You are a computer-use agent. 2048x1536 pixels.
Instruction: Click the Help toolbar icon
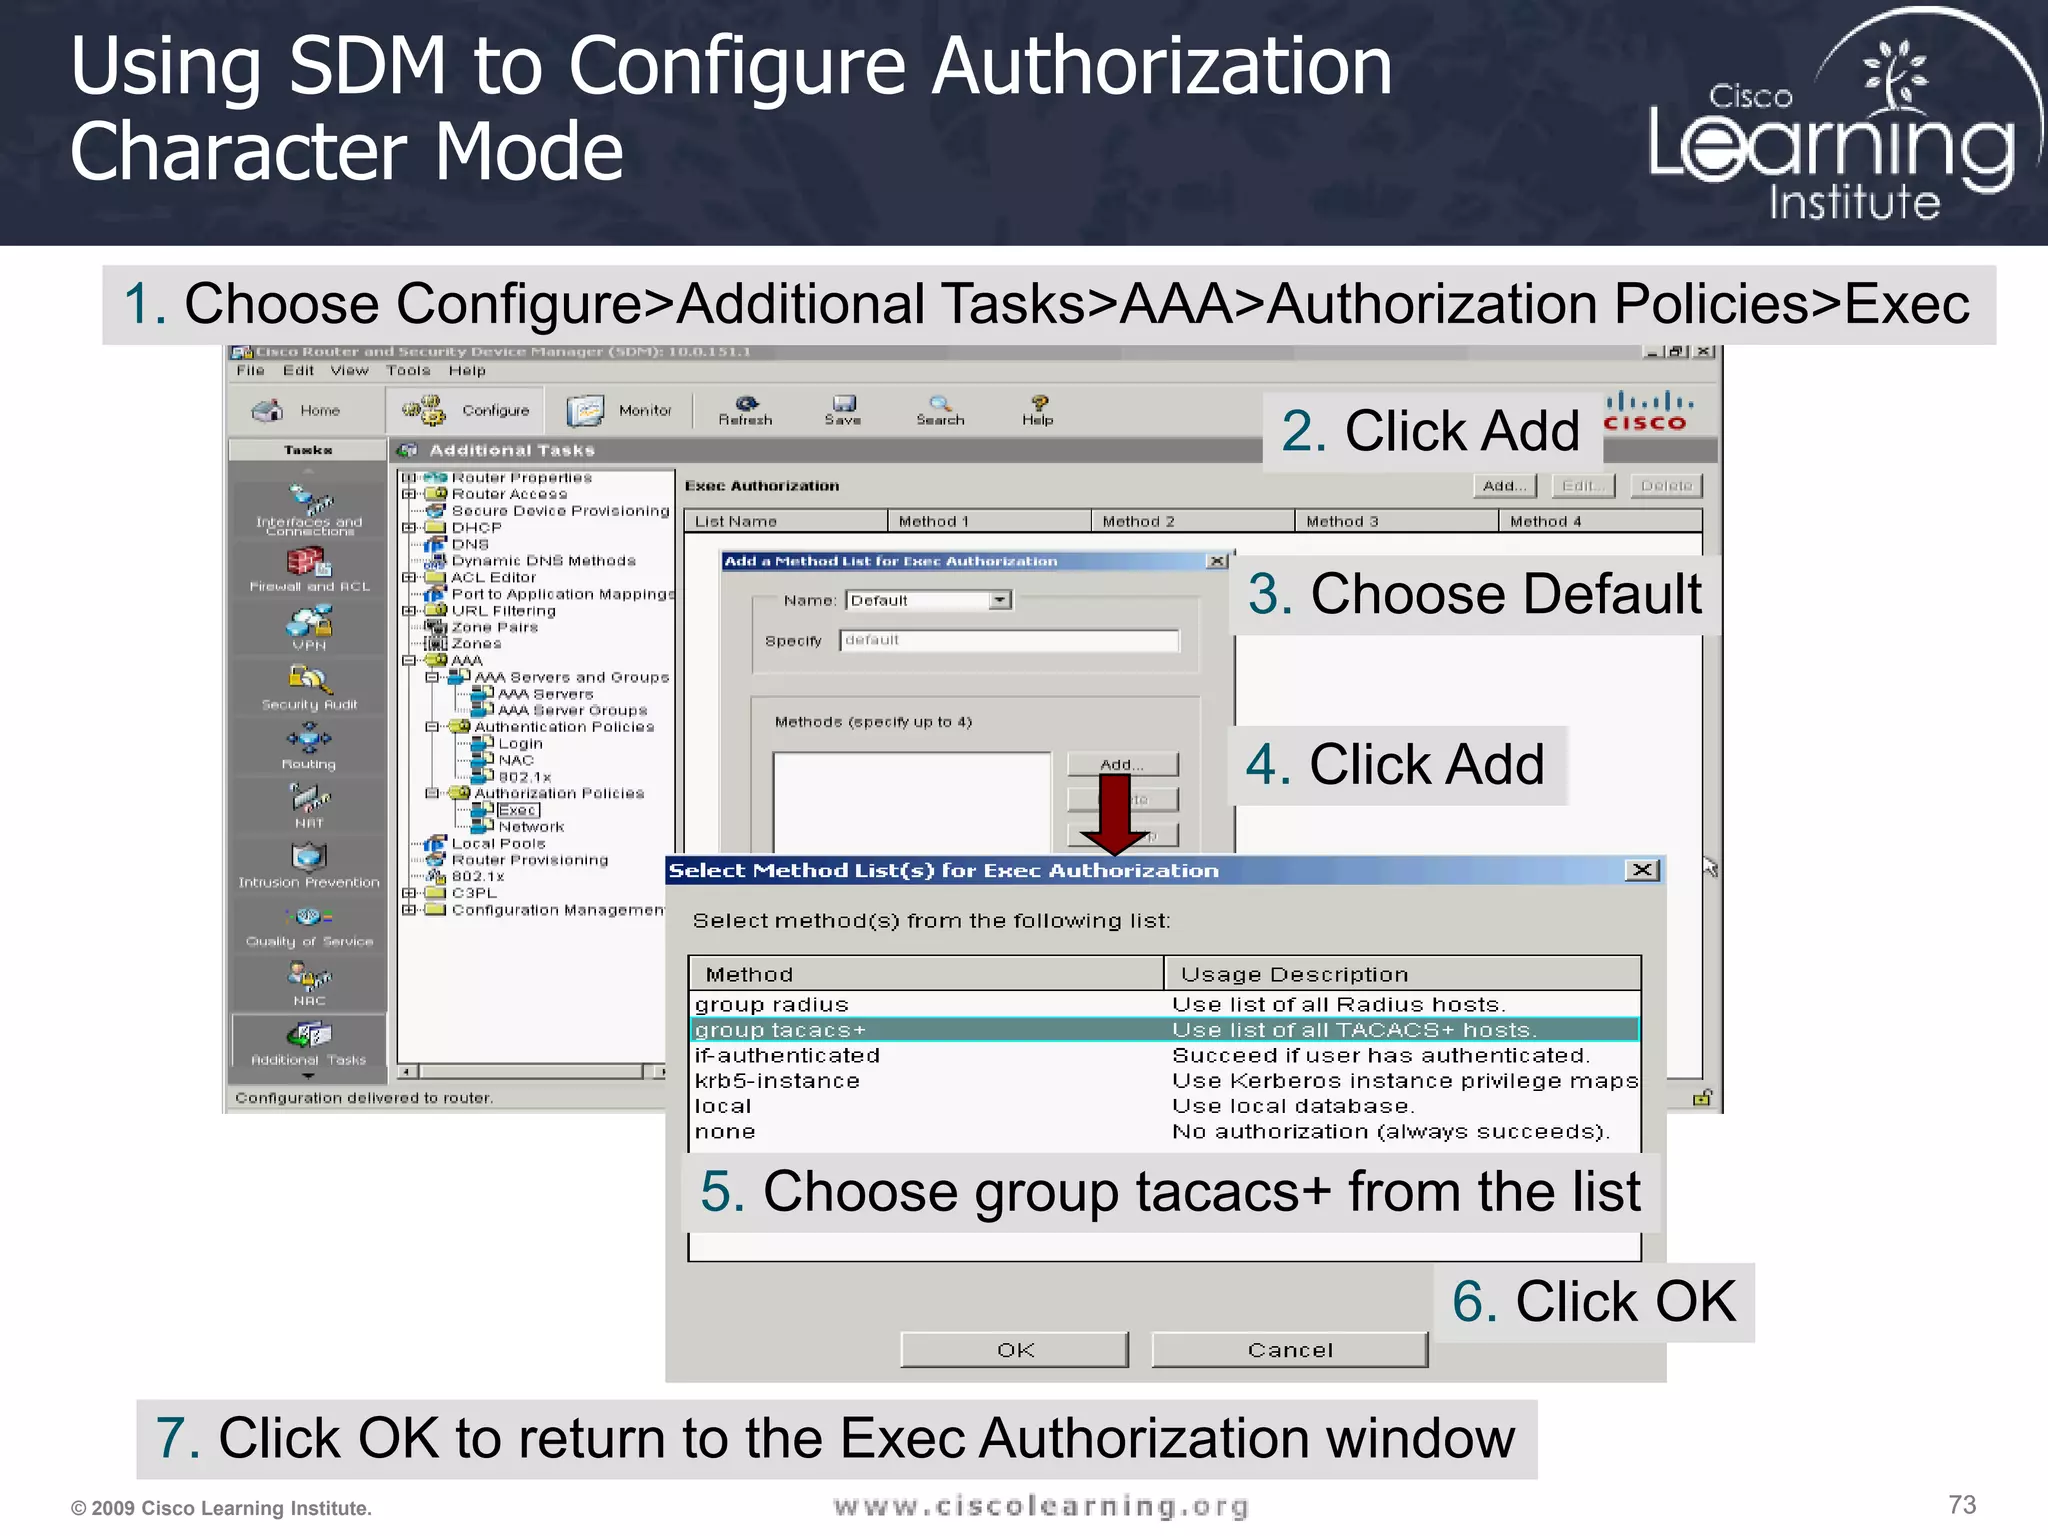click(1038, 411)
